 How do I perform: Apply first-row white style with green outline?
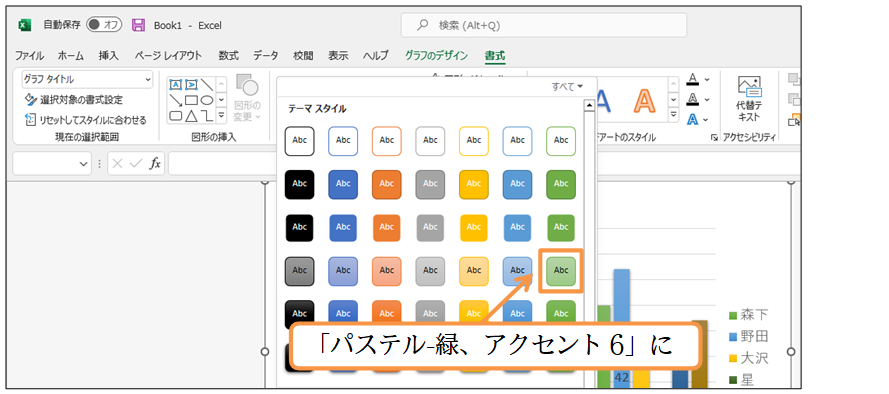[561, 141]
